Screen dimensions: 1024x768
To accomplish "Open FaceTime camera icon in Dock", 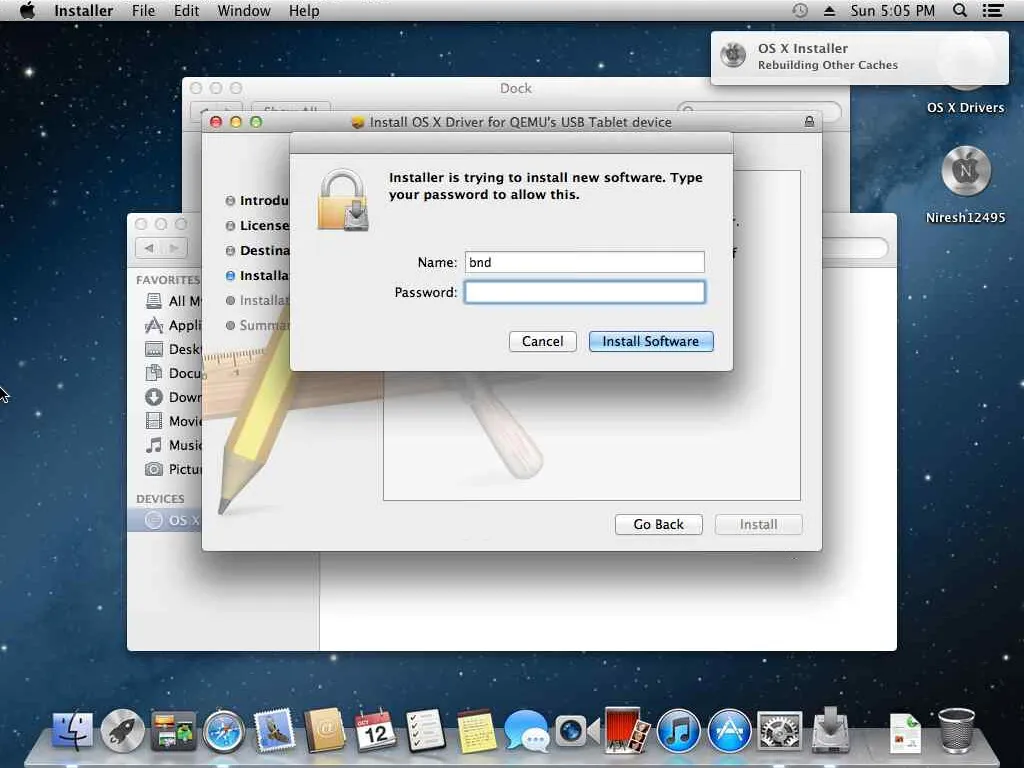I will (x=577, y=730).
